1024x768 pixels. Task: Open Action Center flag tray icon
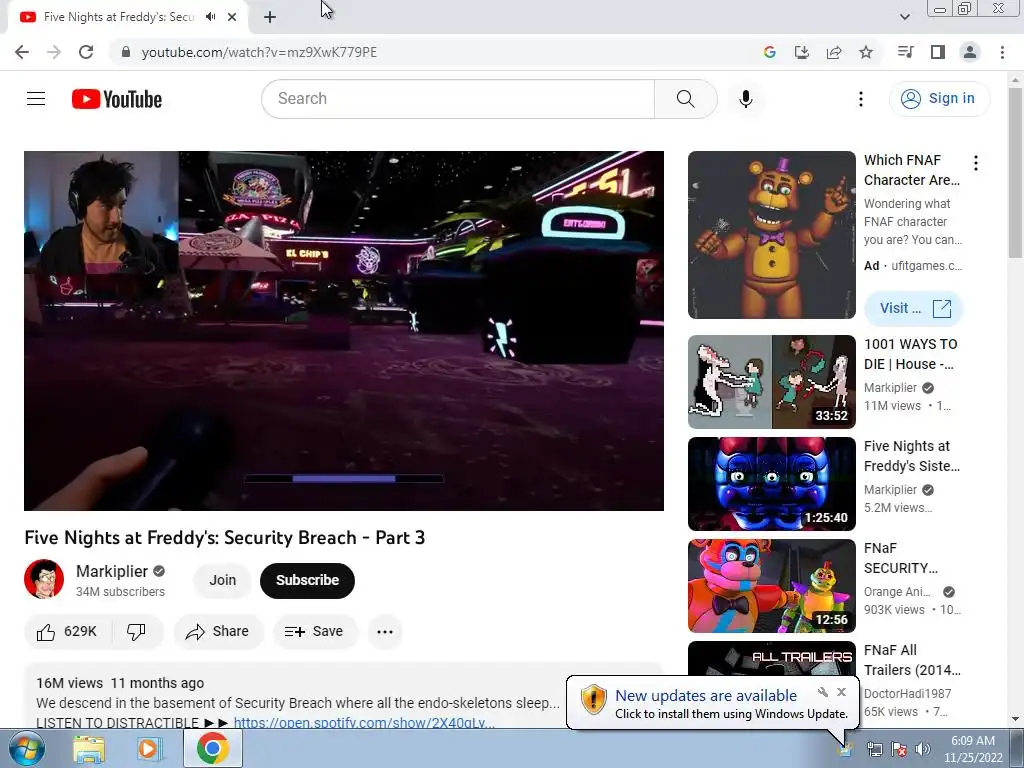point(899,749)
